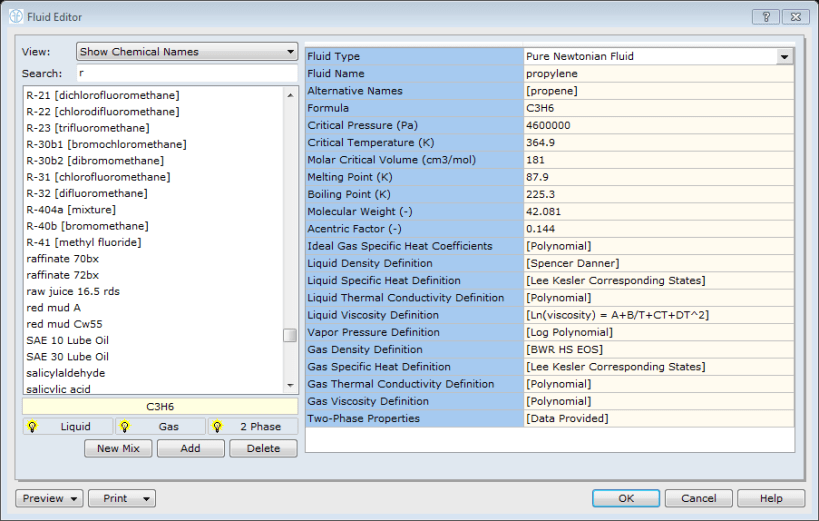Click the Liquid Density Definition [Spencer Danner] value
The image size is (819, 521).
(659, 263)
